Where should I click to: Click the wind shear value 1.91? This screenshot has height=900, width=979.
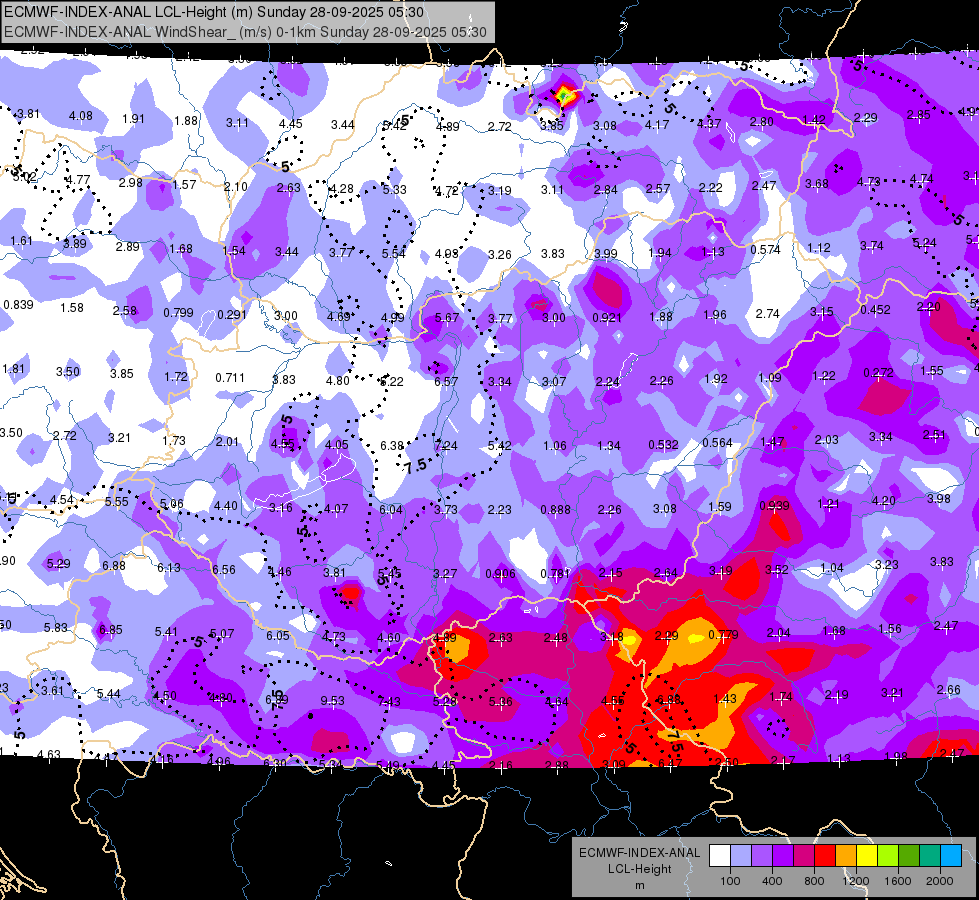pyautogui.click(x=133, y=119)
